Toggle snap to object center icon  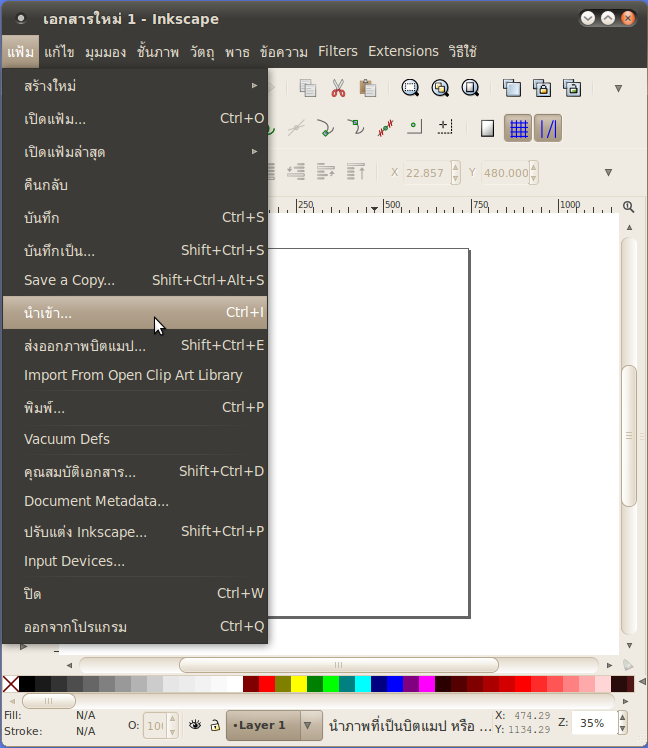tap(415, 128)
